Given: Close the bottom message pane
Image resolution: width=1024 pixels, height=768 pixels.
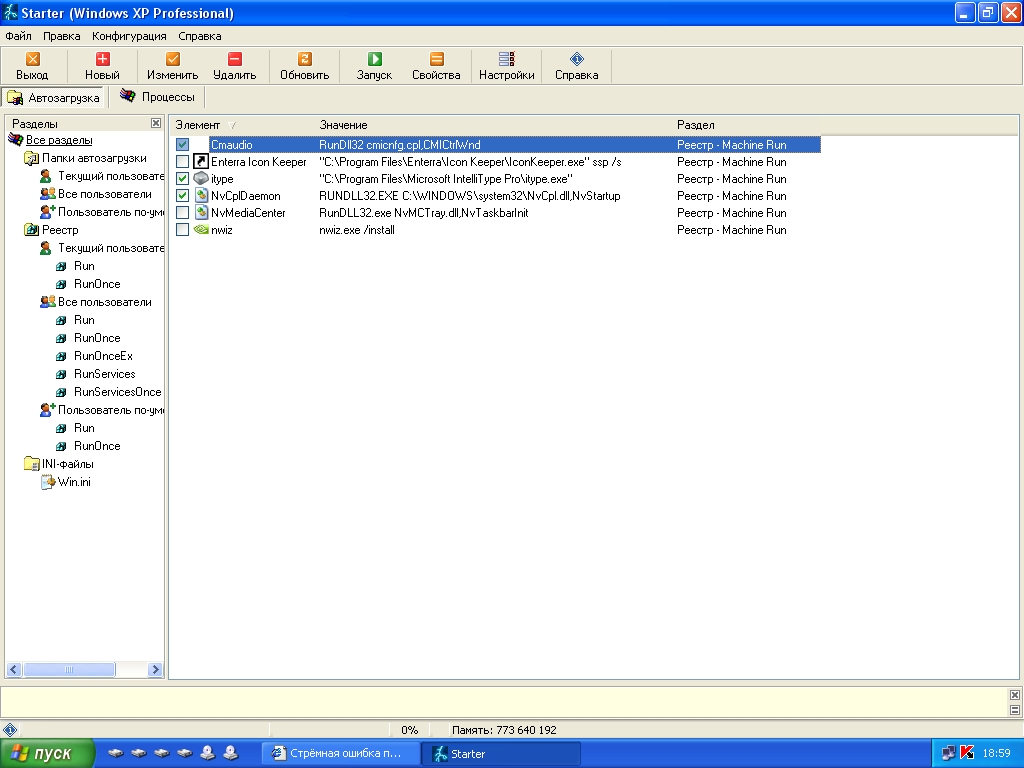Looking at the screenshot, I should point(1014,695).
